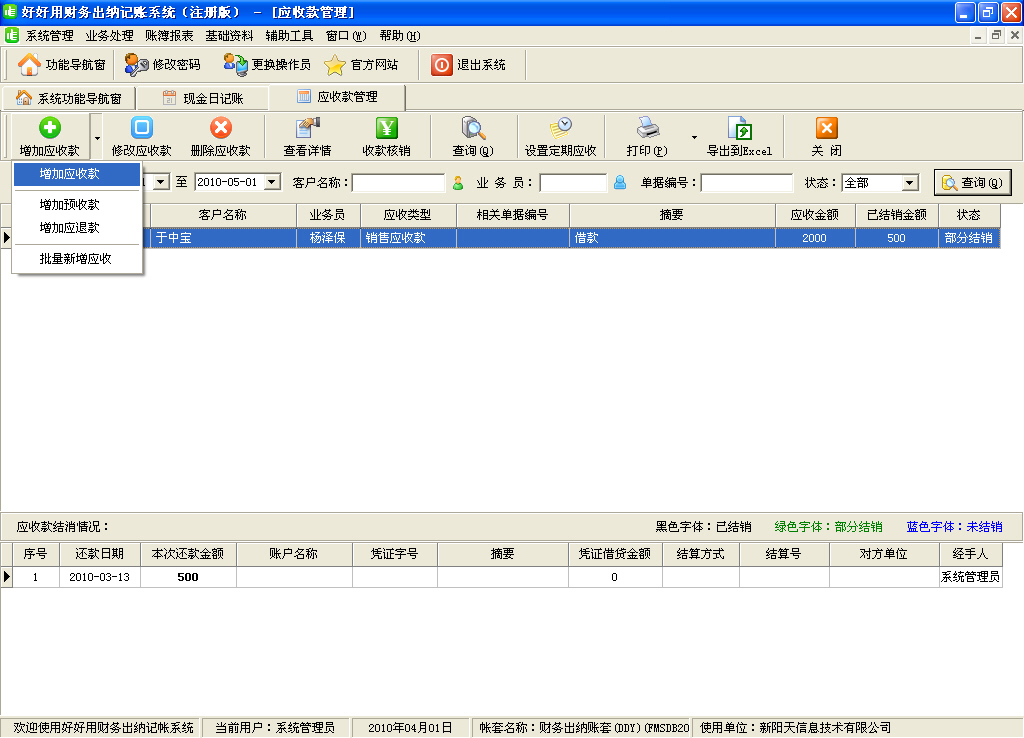
Task: Select 增加预收款 from the dropdown menu
Action: tap(70, 205)
